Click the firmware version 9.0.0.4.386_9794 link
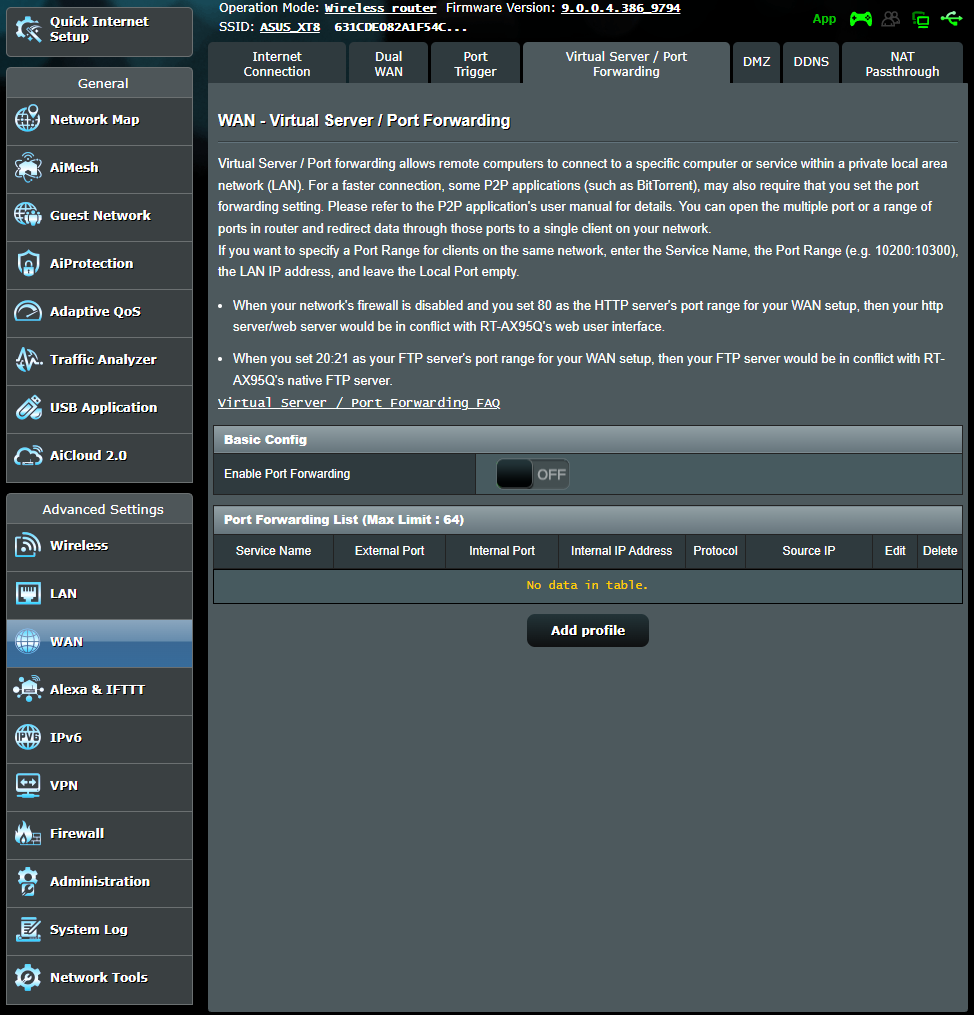Screen dimensions: 974x1015 pos(621,8)
